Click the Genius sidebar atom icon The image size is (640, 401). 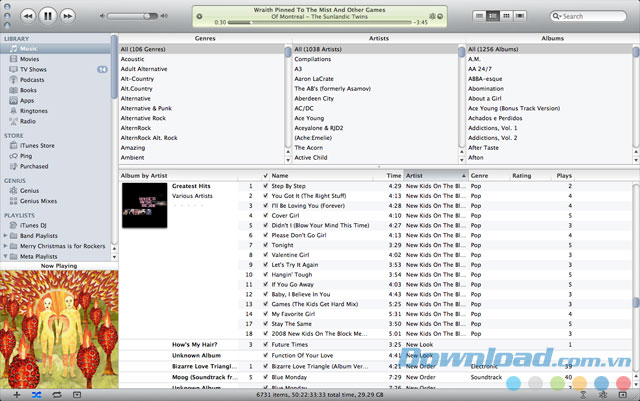coord(602,395)
